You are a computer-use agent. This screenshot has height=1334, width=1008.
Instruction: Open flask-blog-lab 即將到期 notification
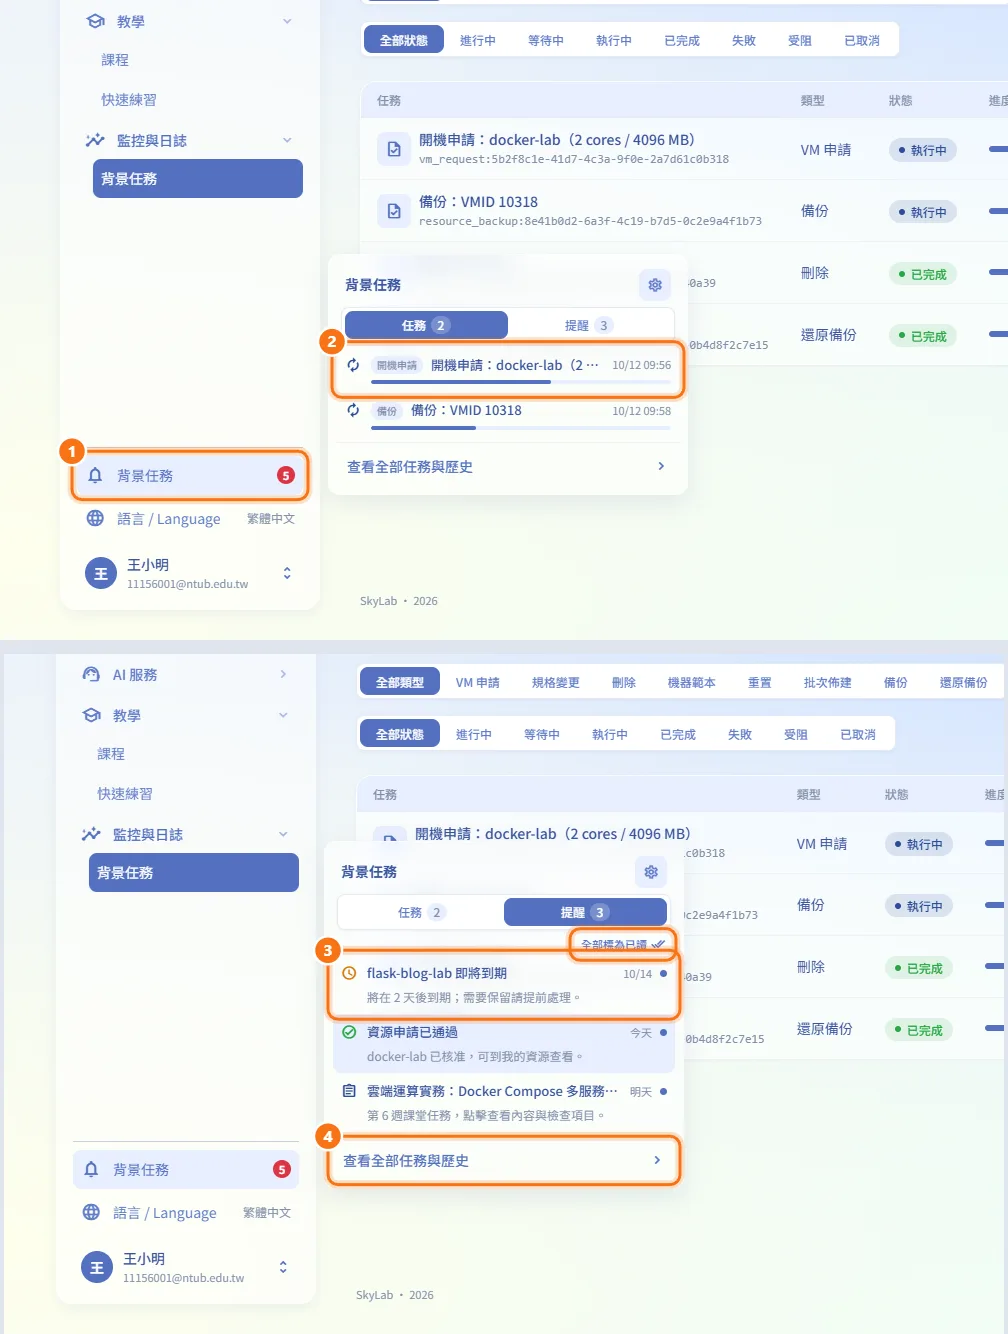point(503,985)
